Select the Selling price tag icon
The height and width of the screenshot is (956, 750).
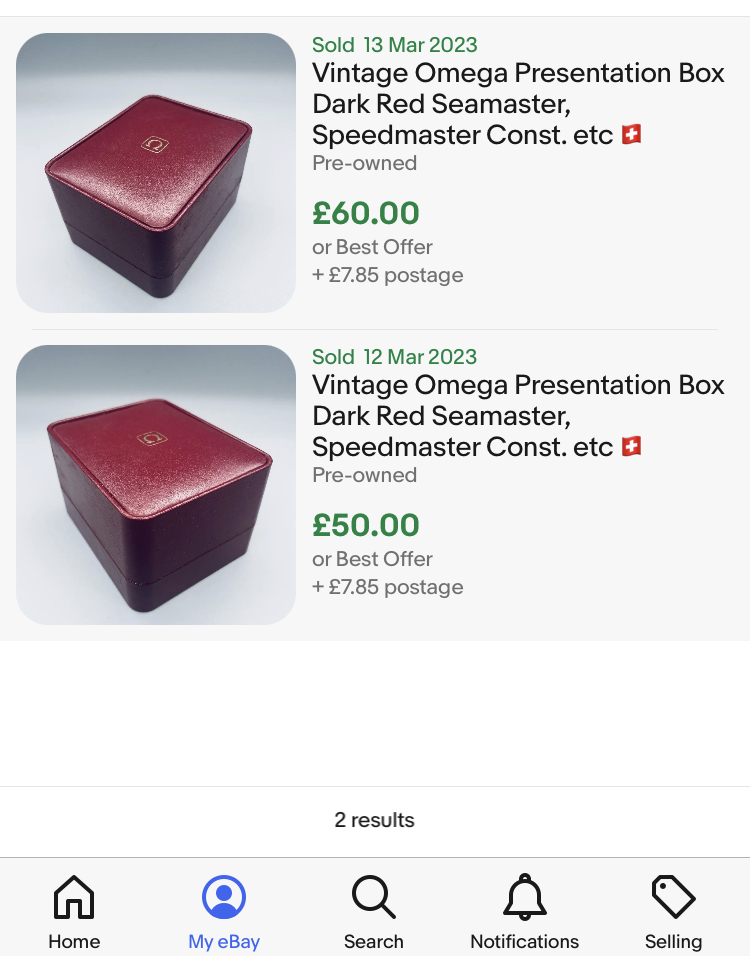pos(673,897)
